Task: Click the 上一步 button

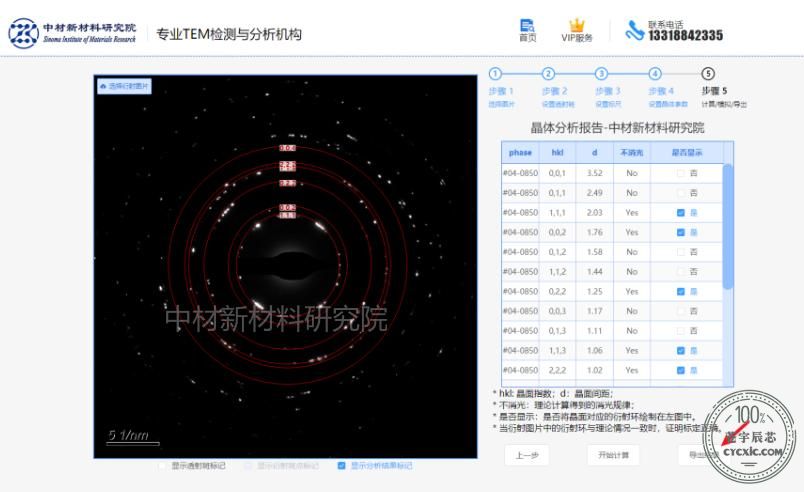Action: point(527,455)
